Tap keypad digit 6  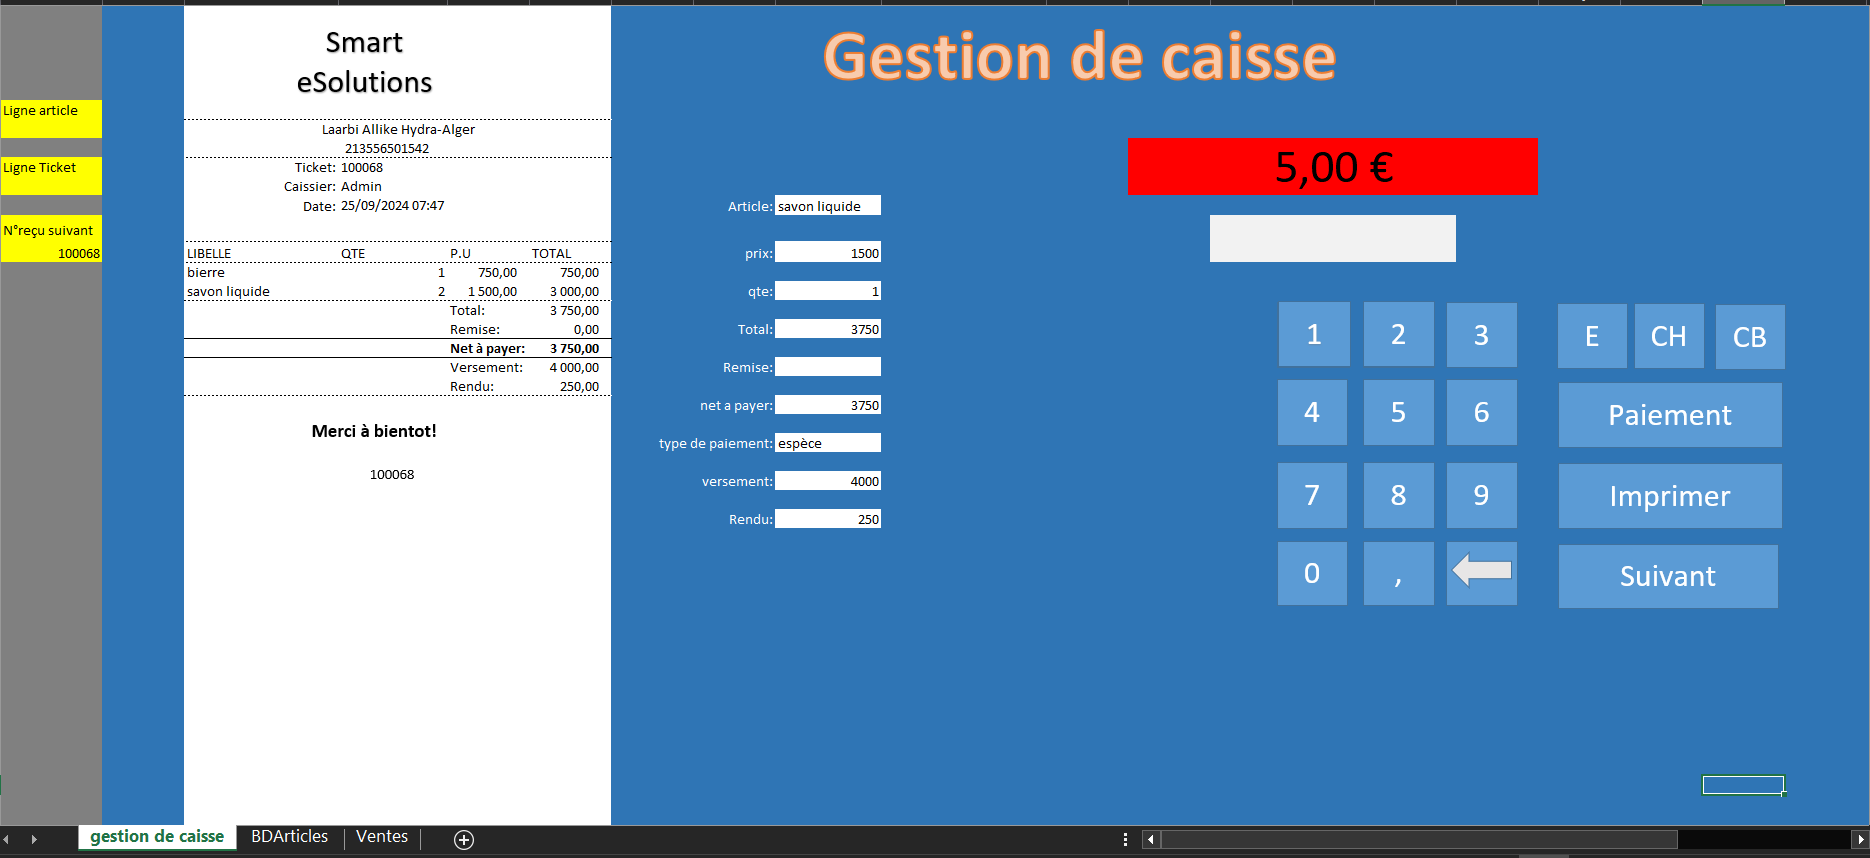pos(1481,412)
